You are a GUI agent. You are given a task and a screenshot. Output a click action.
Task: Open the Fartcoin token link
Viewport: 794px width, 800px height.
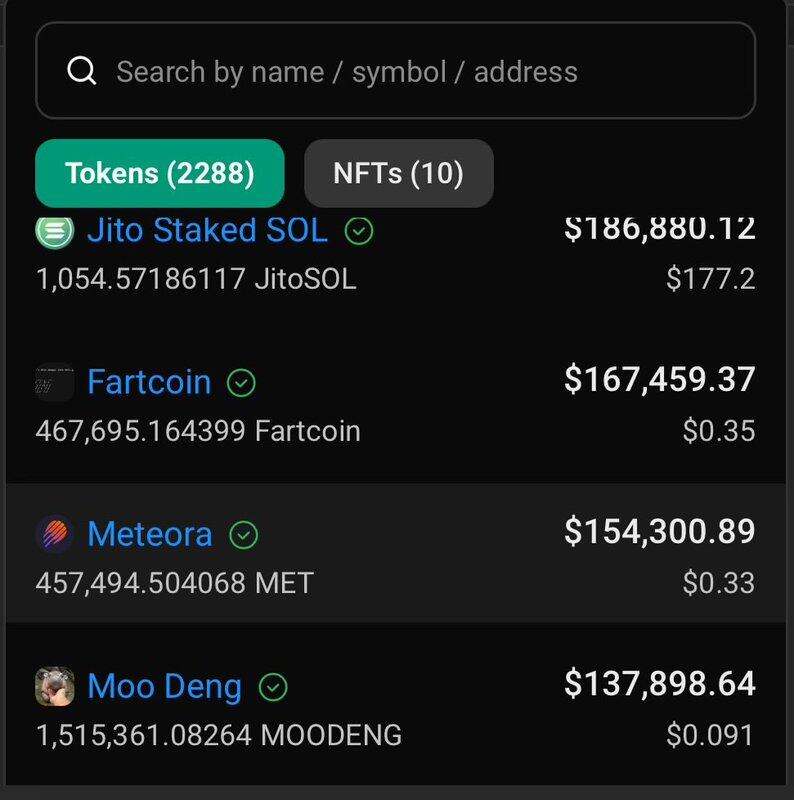tap(149, 382)
